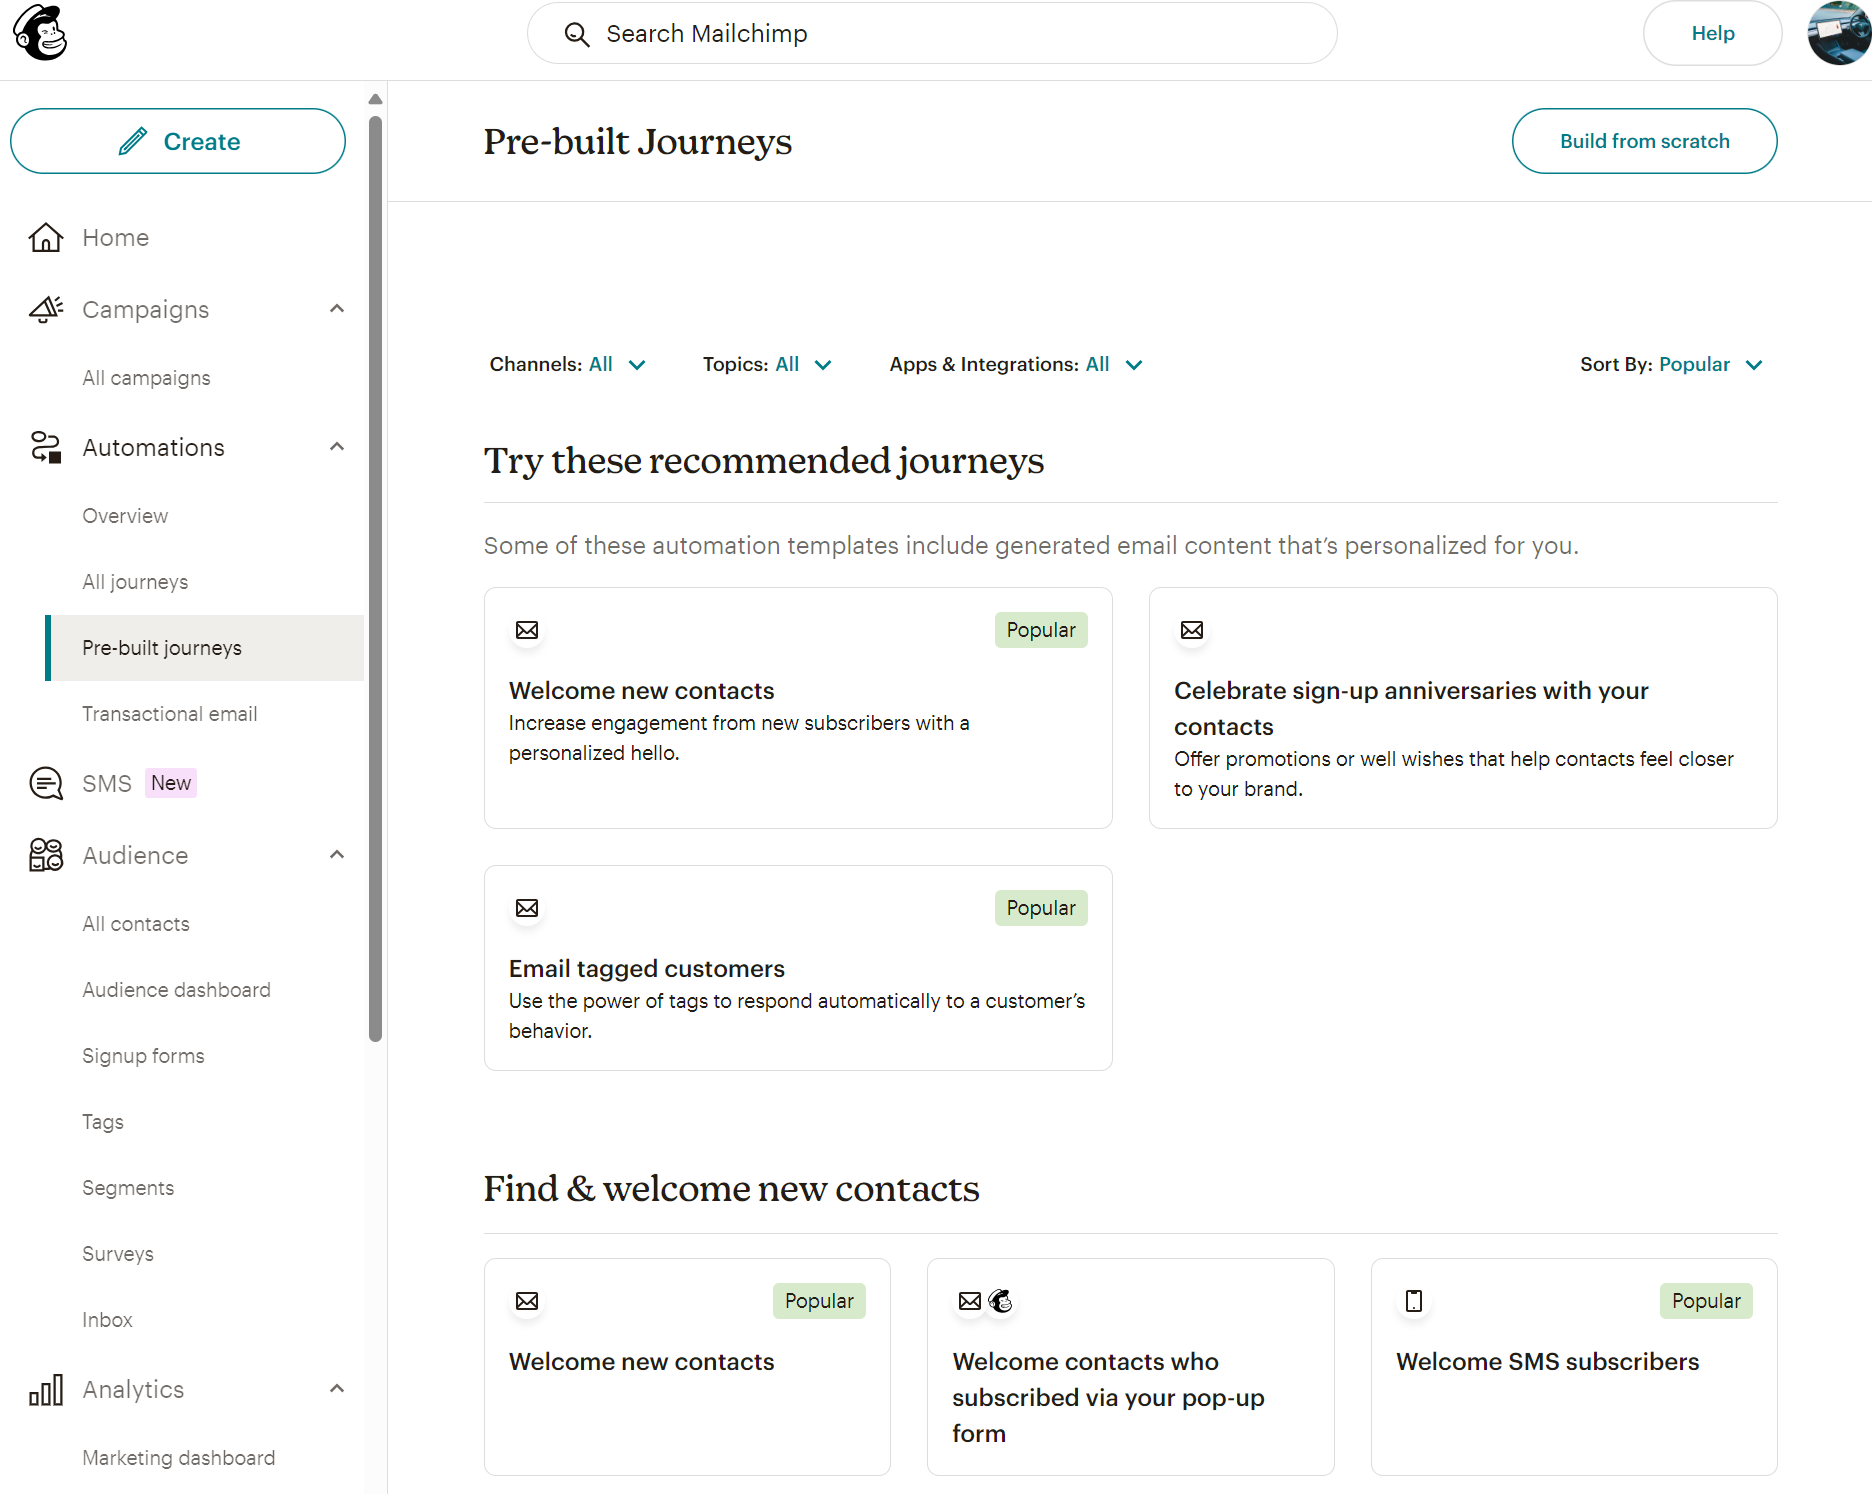Screen dimensions: 1872x1494
Task: Click email icon on Celebrate sign-up anniversaries card
Action: tap(1192, 630)
